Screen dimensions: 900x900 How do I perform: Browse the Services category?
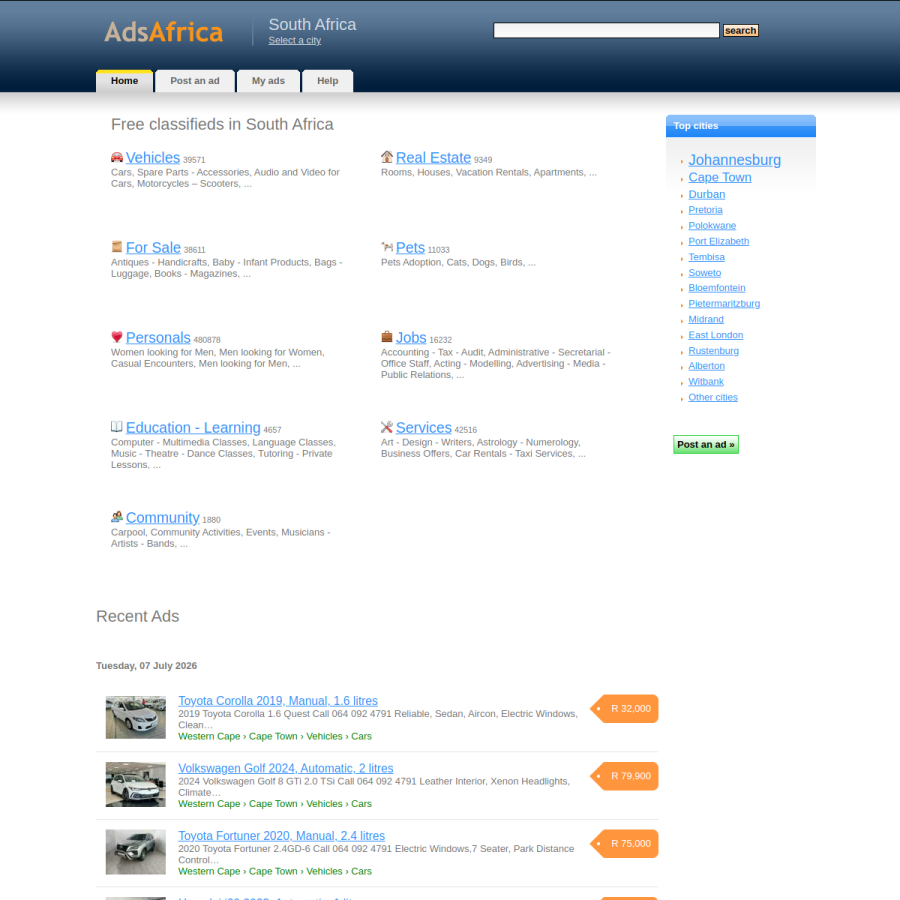point(424,428)
